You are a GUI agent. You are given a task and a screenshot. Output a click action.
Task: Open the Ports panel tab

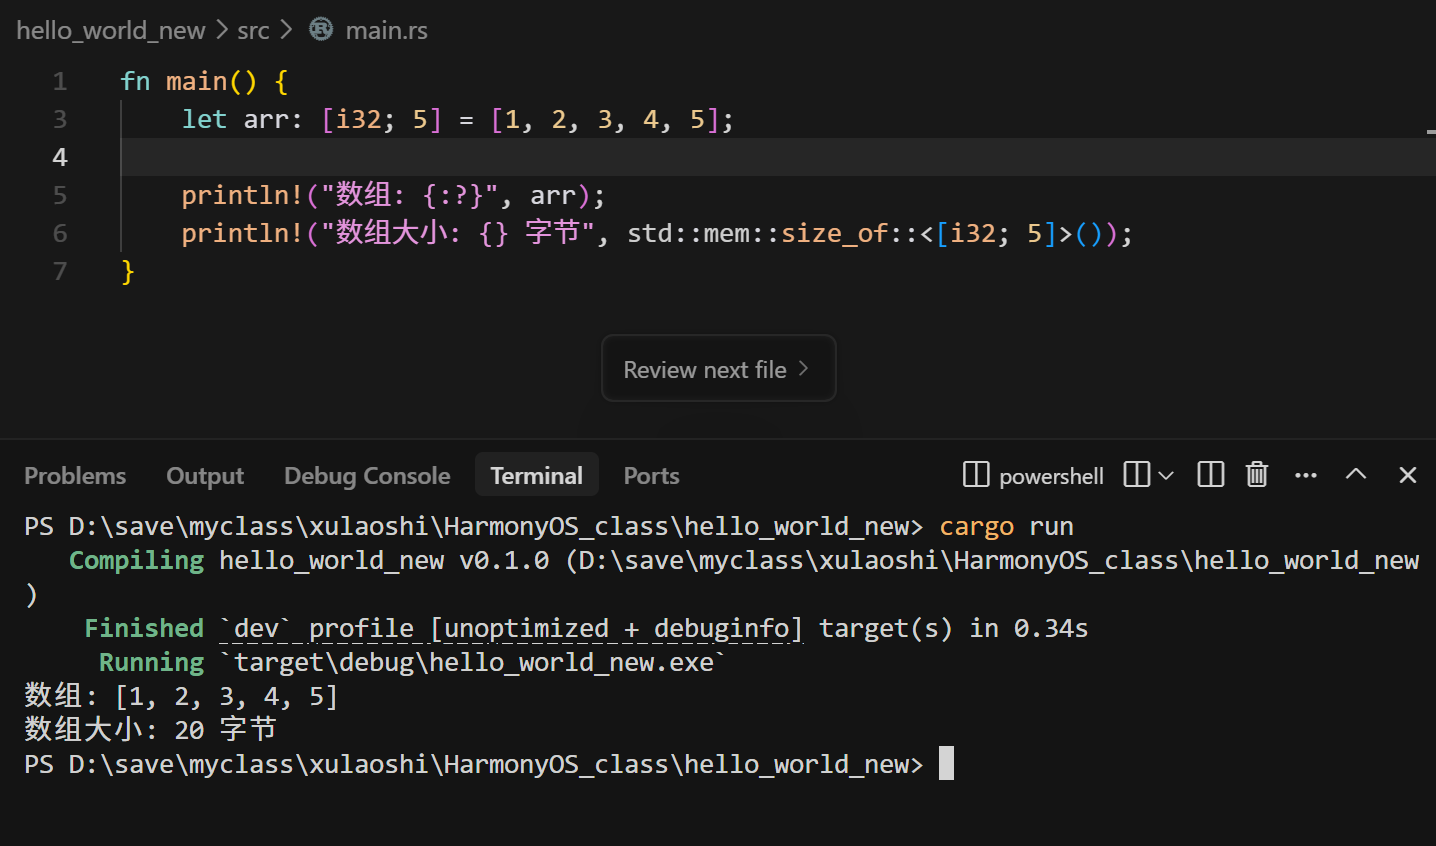tap(651, 476)
